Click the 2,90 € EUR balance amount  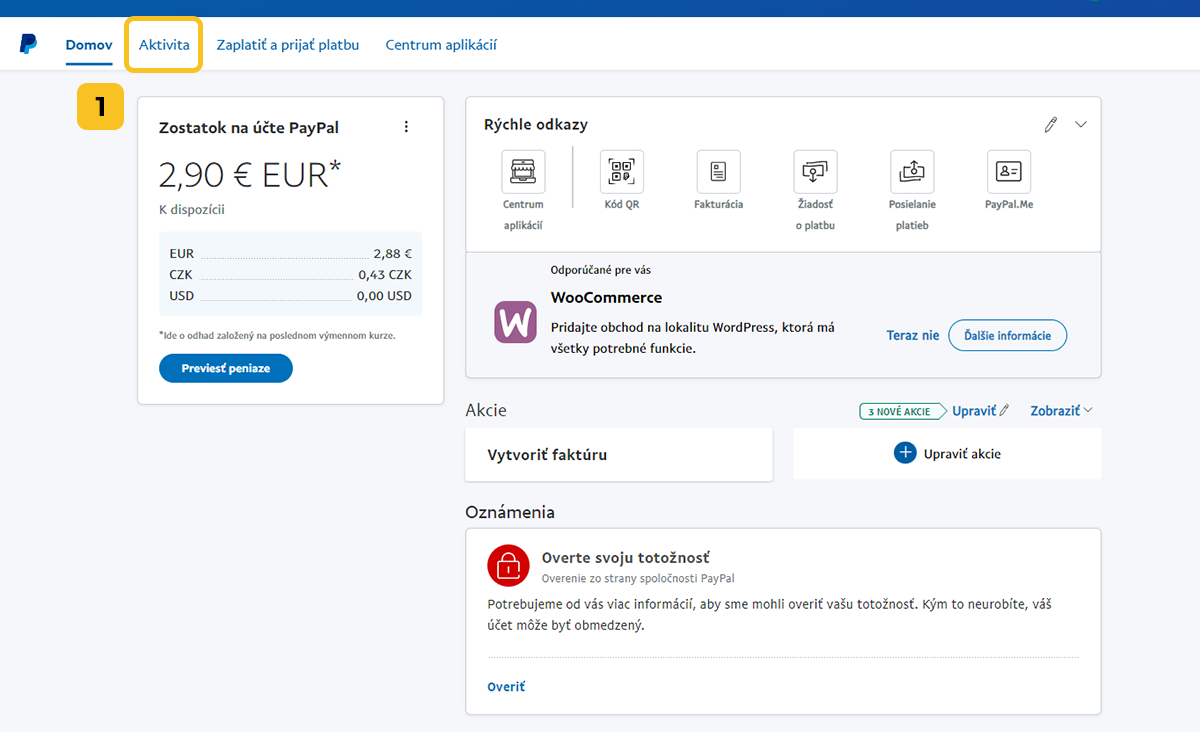pos(250,175)
